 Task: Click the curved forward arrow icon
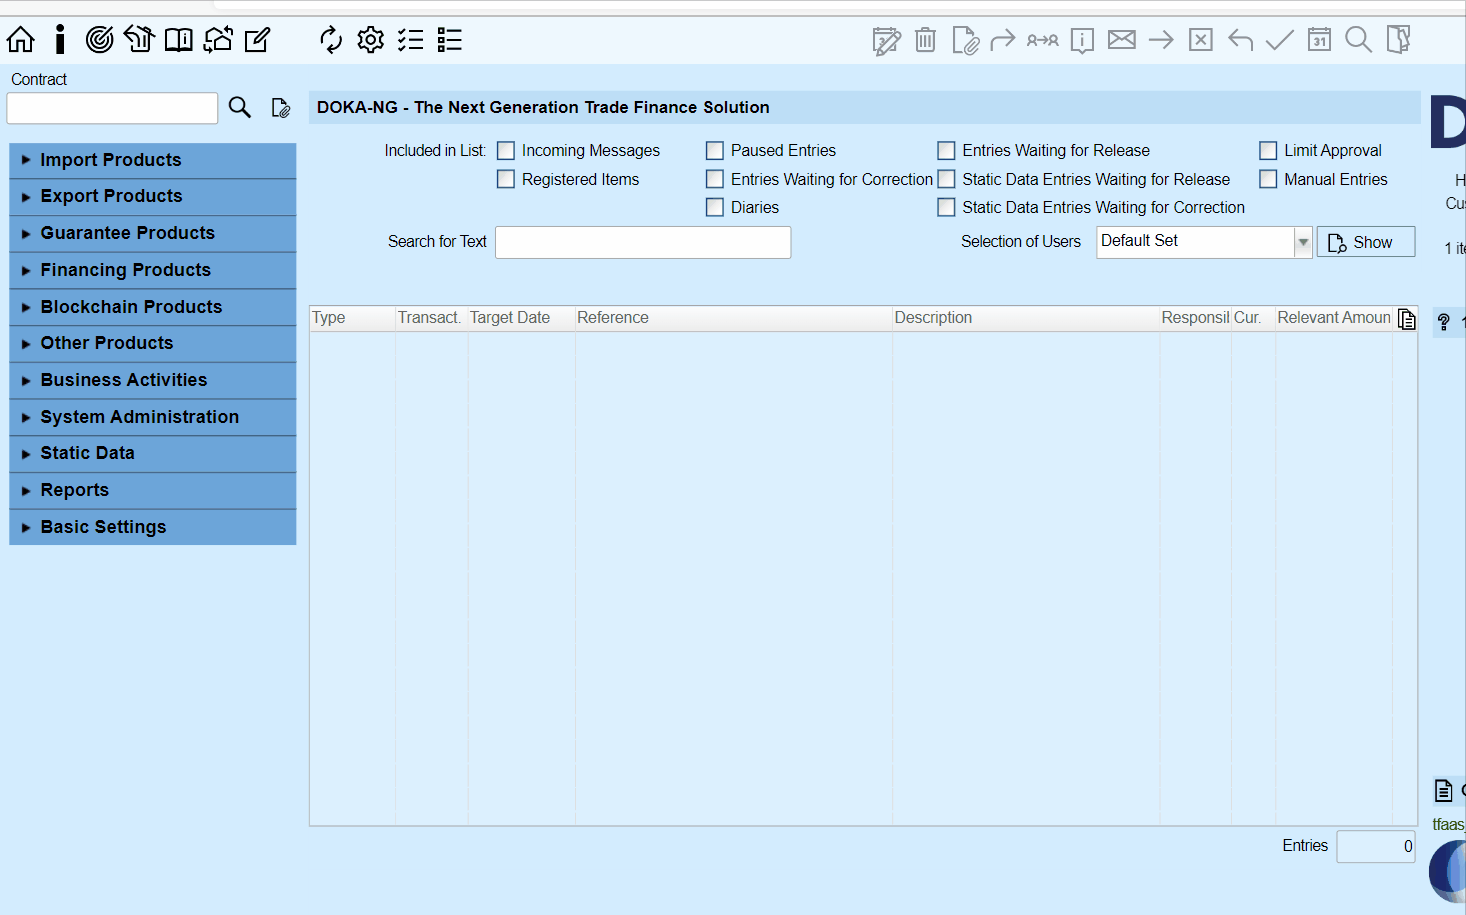tap(1003, 40)
